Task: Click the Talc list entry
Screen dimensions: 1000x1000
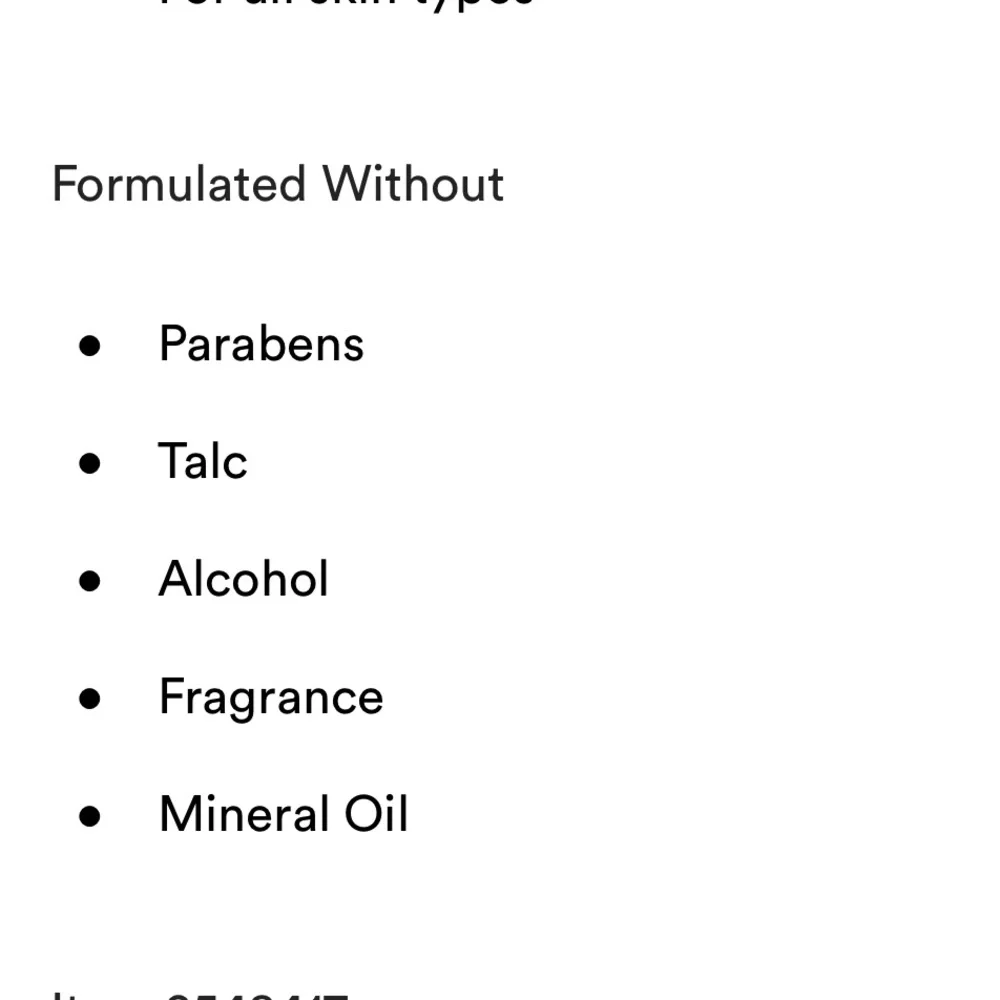Action: point(203,461)
